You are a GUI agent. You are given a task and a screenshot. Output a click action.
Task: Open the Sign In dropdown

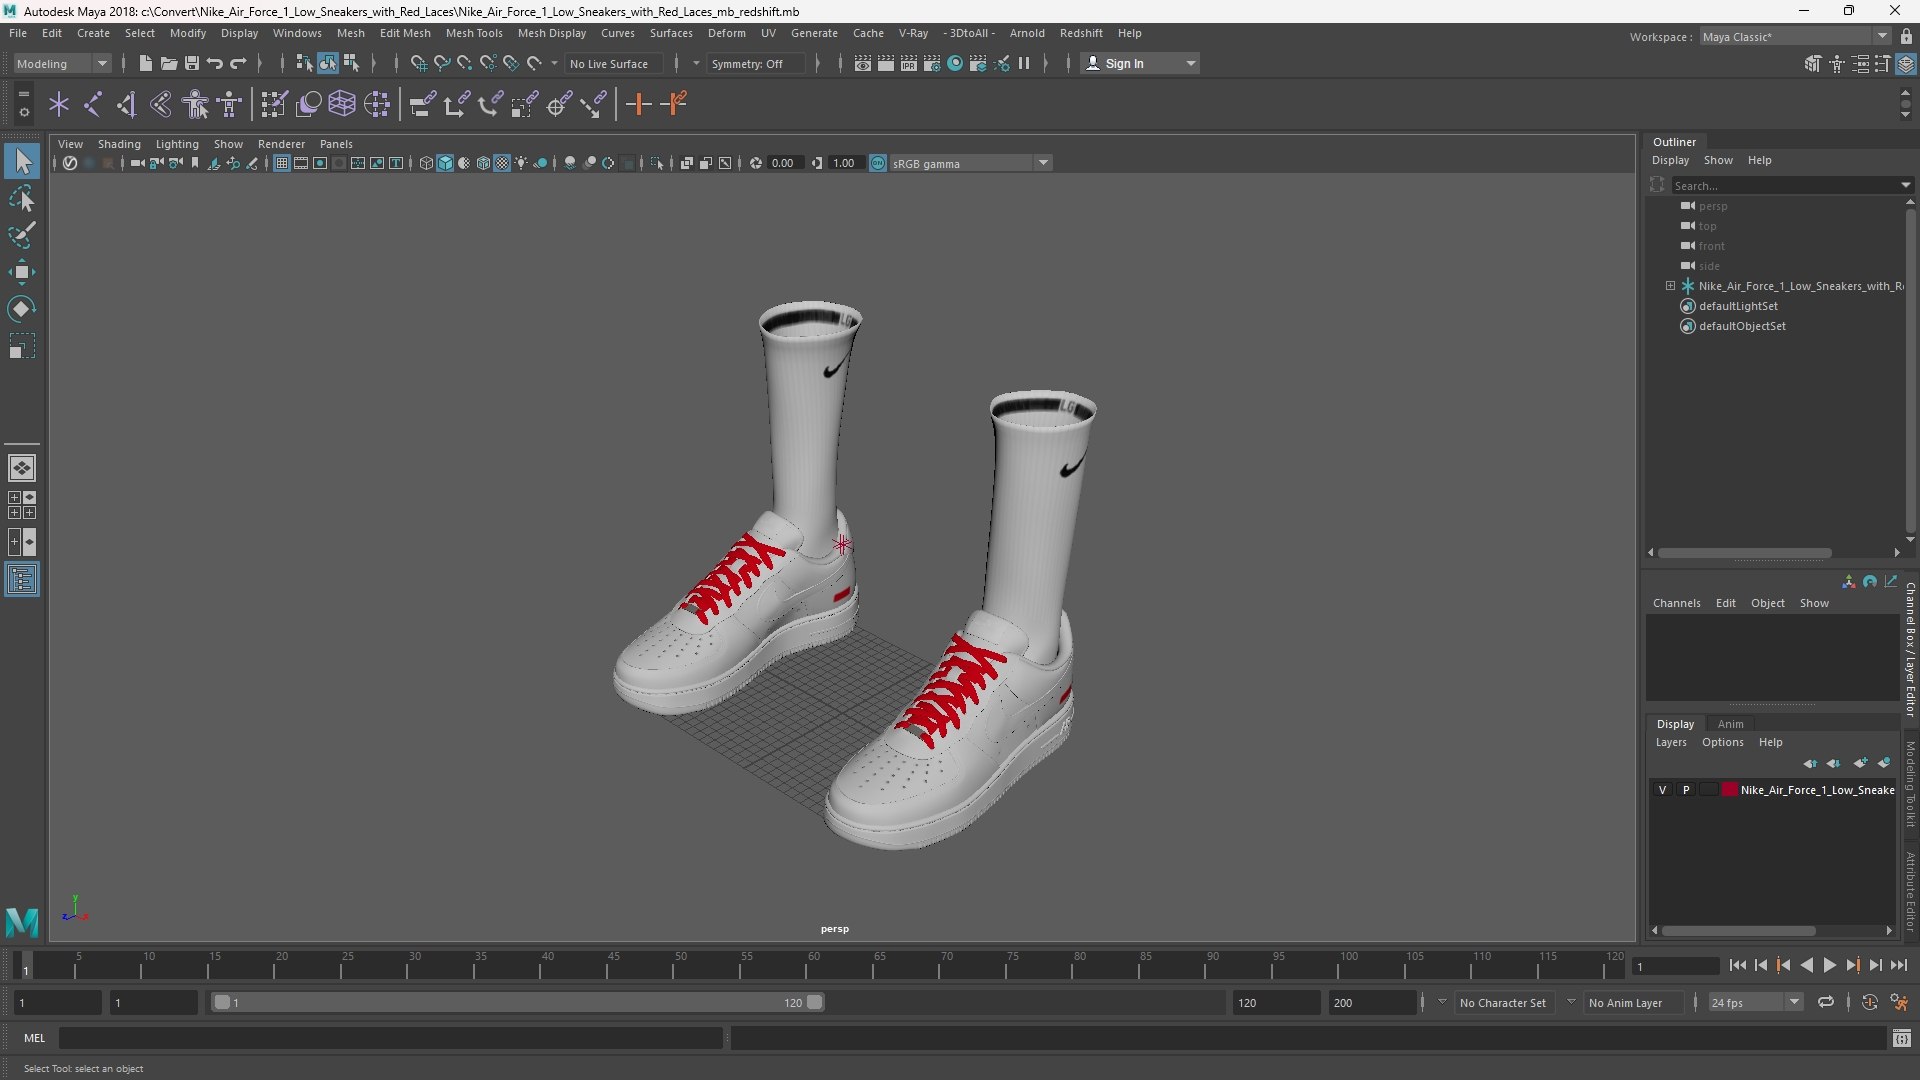coord(1140,63)
